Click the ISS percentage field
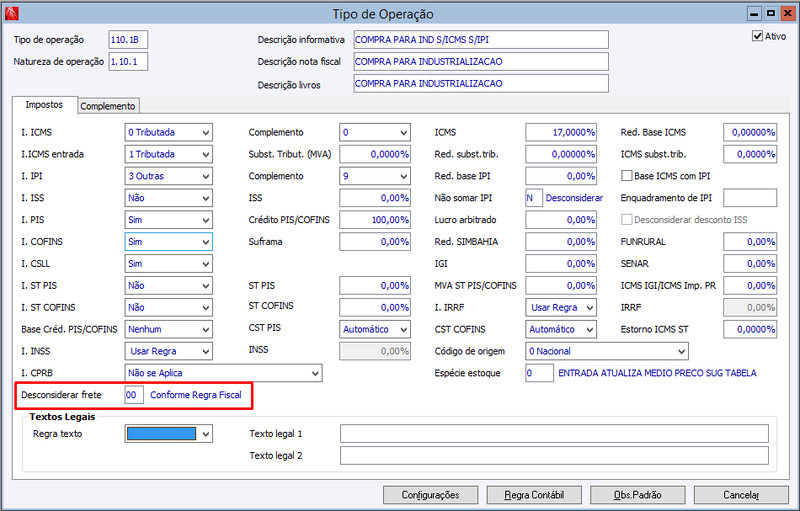The height and width of the screenshot is (511, 800). click(375, 198)
